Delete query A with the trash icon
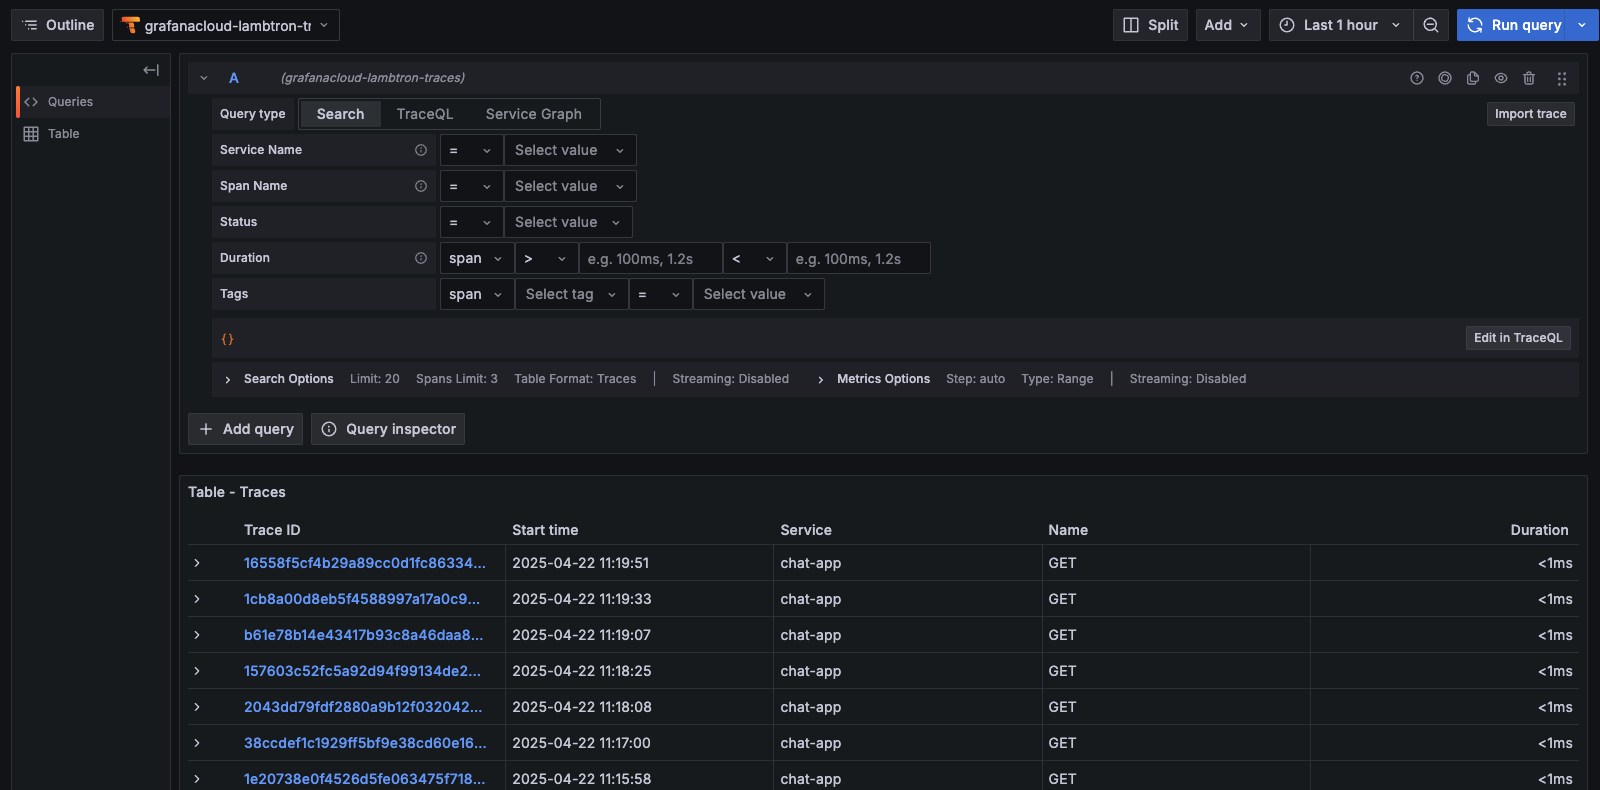The image size is (1600, 790). point(1528,78)
